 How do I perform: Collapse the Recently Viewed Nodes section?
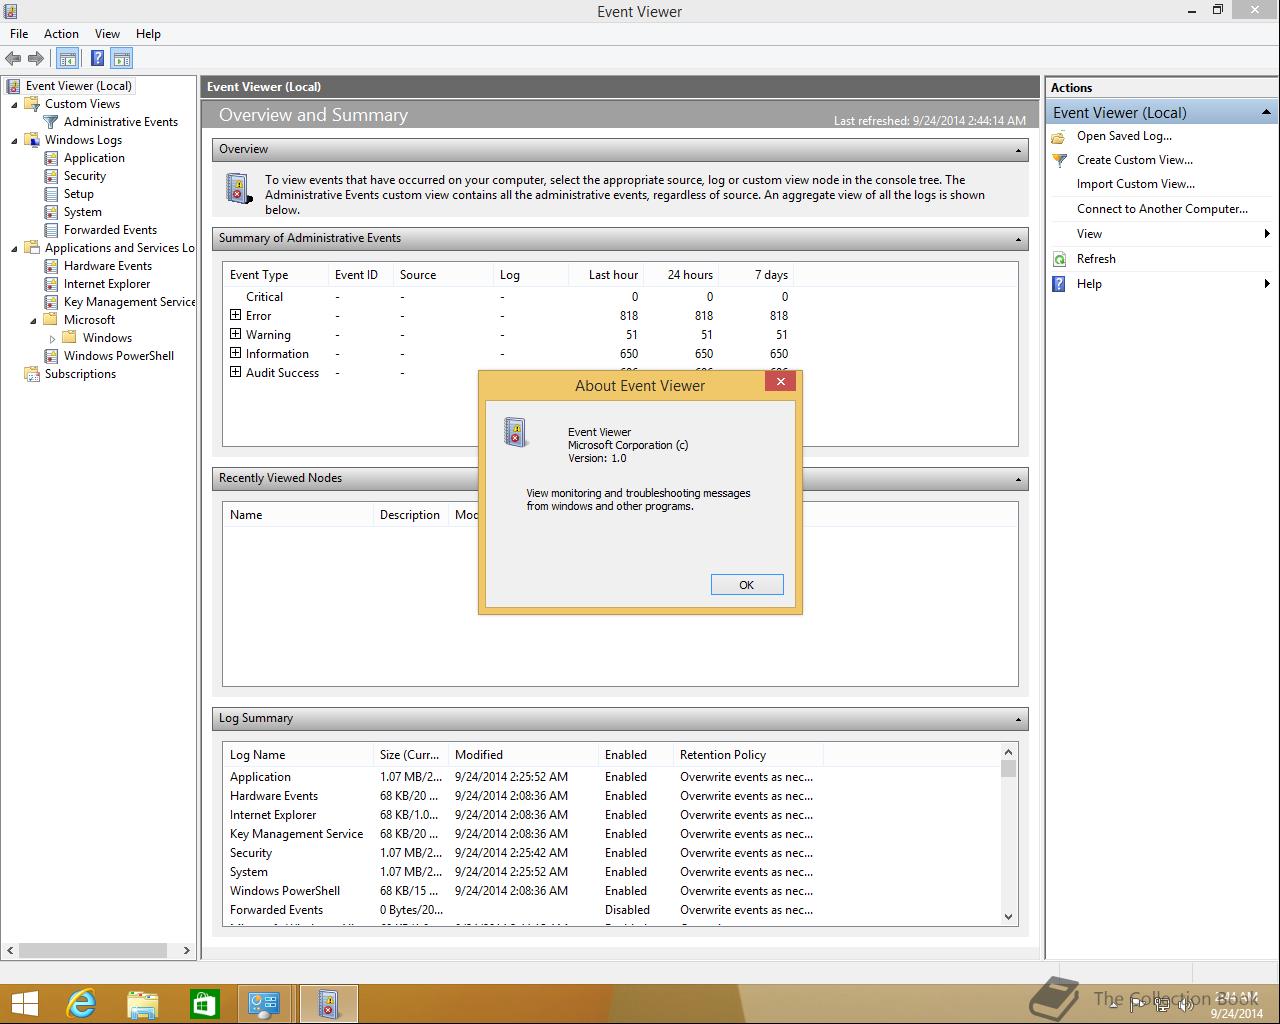pos(1018,479)
